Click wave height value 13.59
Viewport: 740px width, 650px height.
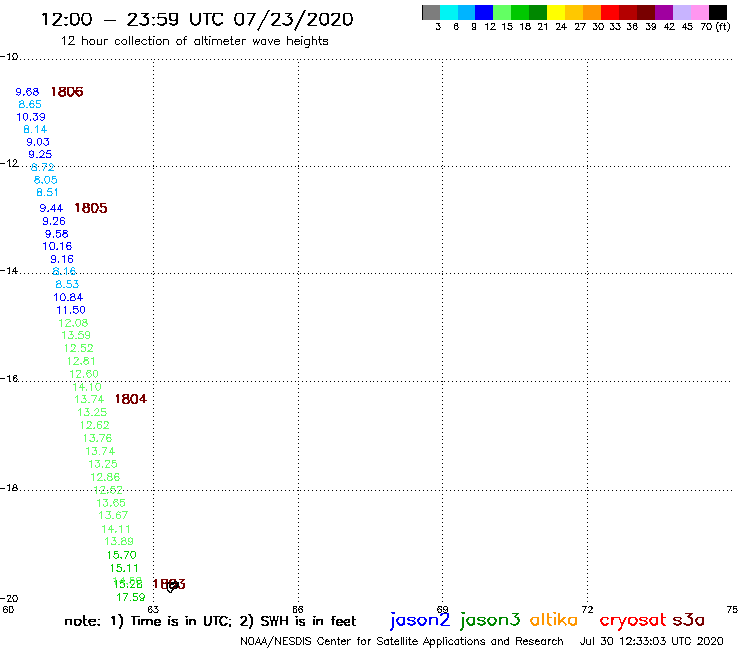(x=76, y=335)
